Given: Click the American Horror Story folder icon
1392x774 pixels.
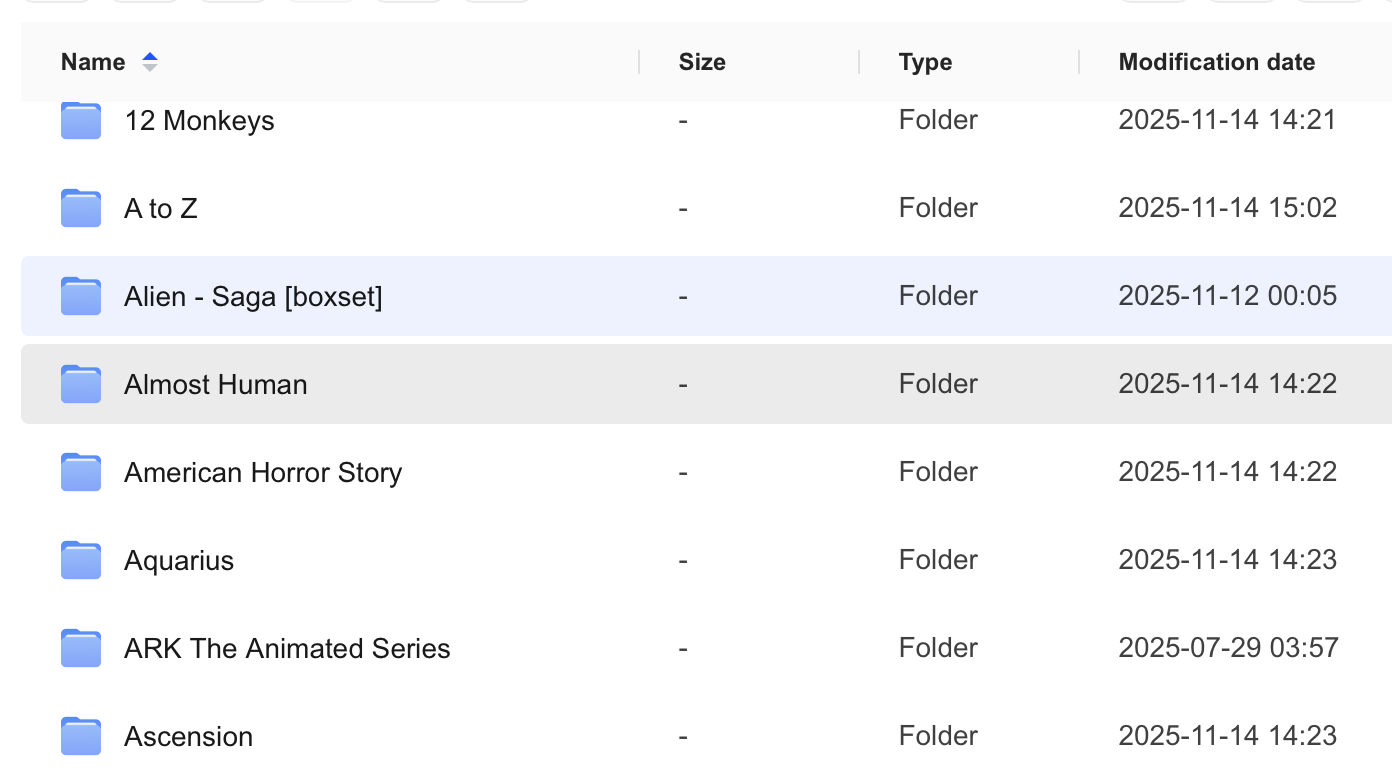Looking at the screenshot, I should 81,473.
